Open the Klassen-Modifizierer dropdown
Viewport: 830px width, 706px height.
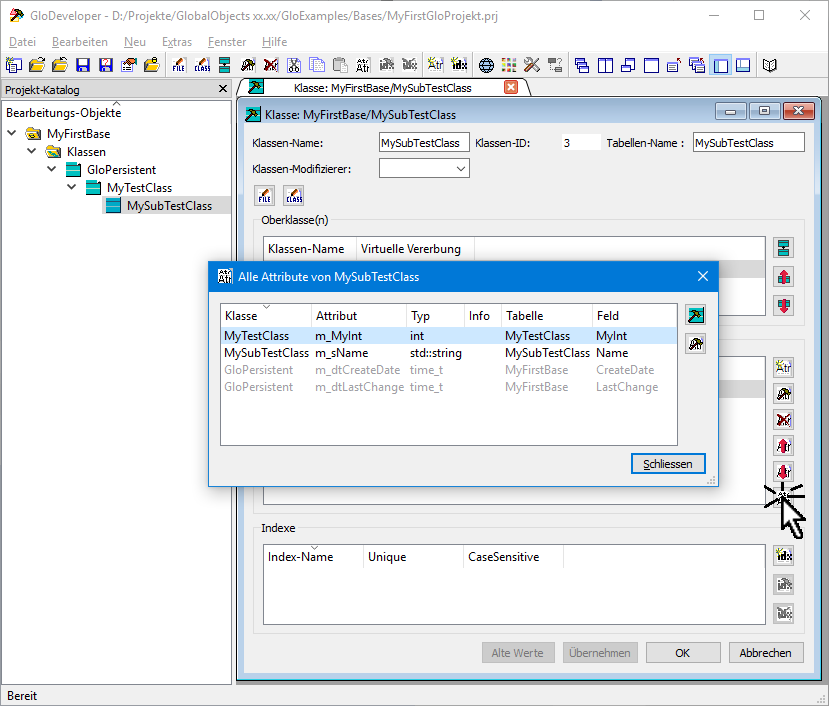(x=461, y=169)
